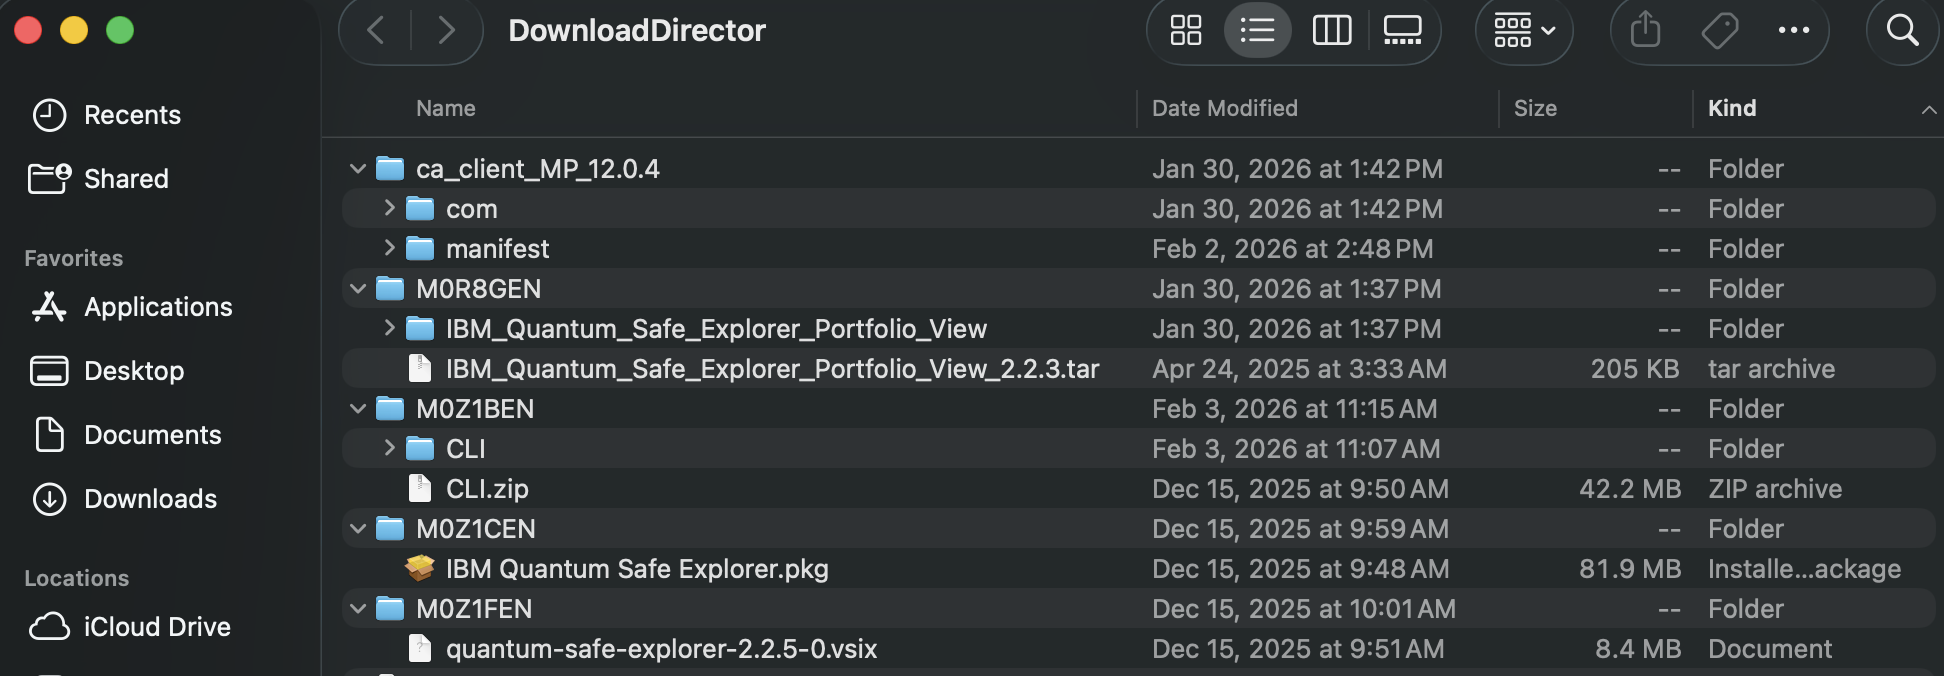Screen dimensions: 1944x676
Task: Open the Finder search
Action: pyautogui.click(x=1902, y=31)
